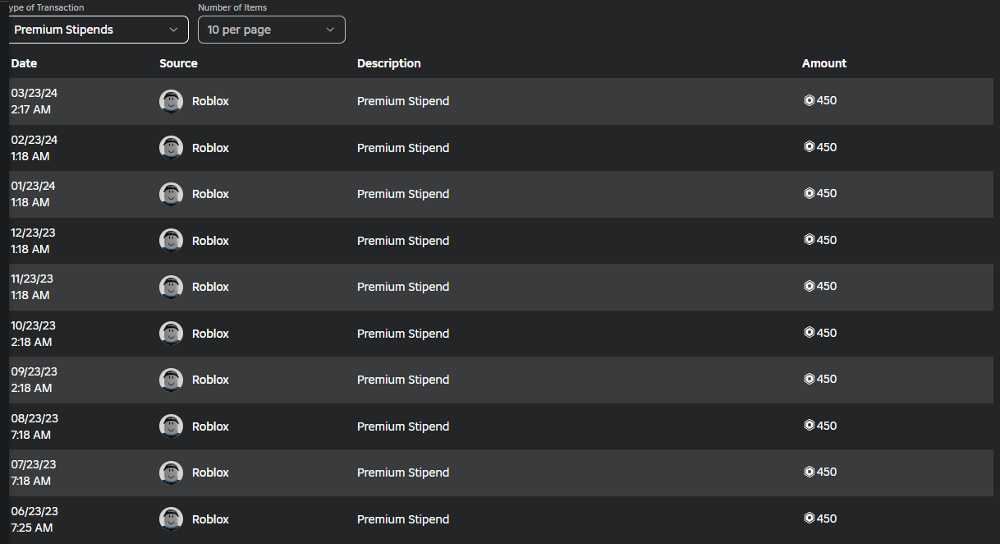
Task: Click the 06/23/23 7:25 AM date cell
Action: (x=33, y=519)
